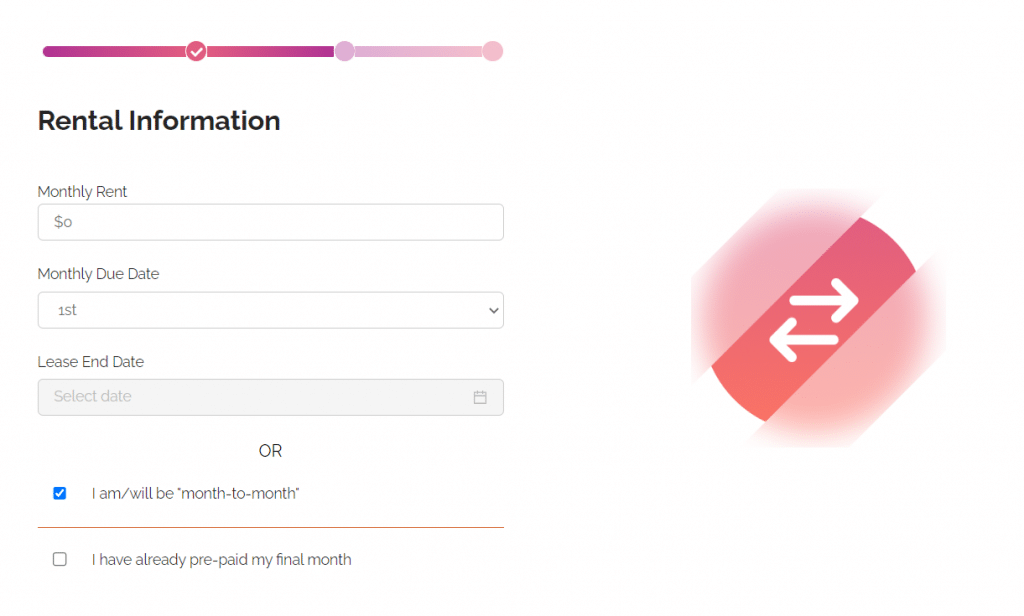This screenshot has height=616, width=1024.
Task: Click the checkmark on the completed progress step
Action: [196, 51]
